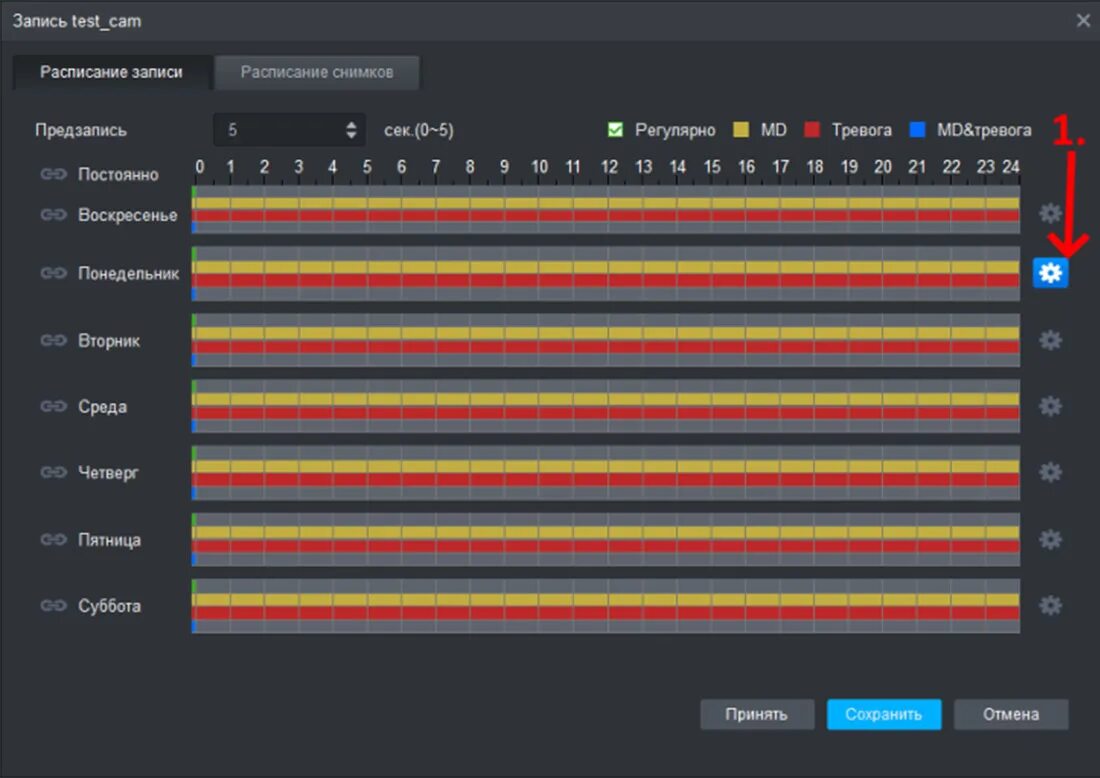Open settings gear for Пятница row

point(1050,539)
